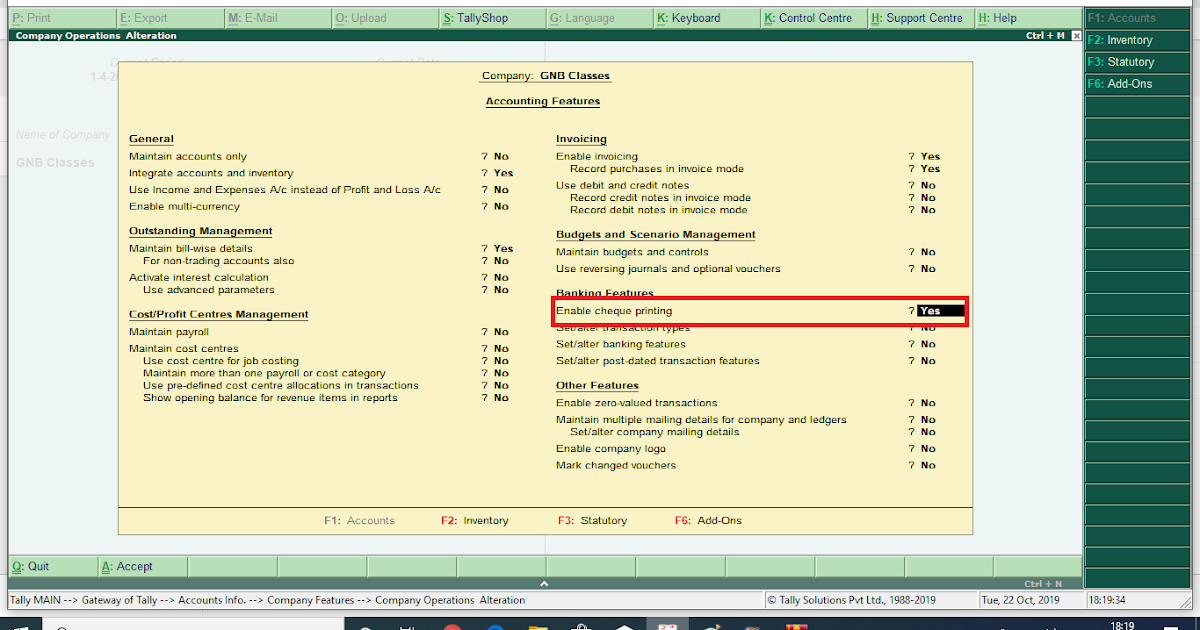Enable the company logo option

tap(926, 450)
